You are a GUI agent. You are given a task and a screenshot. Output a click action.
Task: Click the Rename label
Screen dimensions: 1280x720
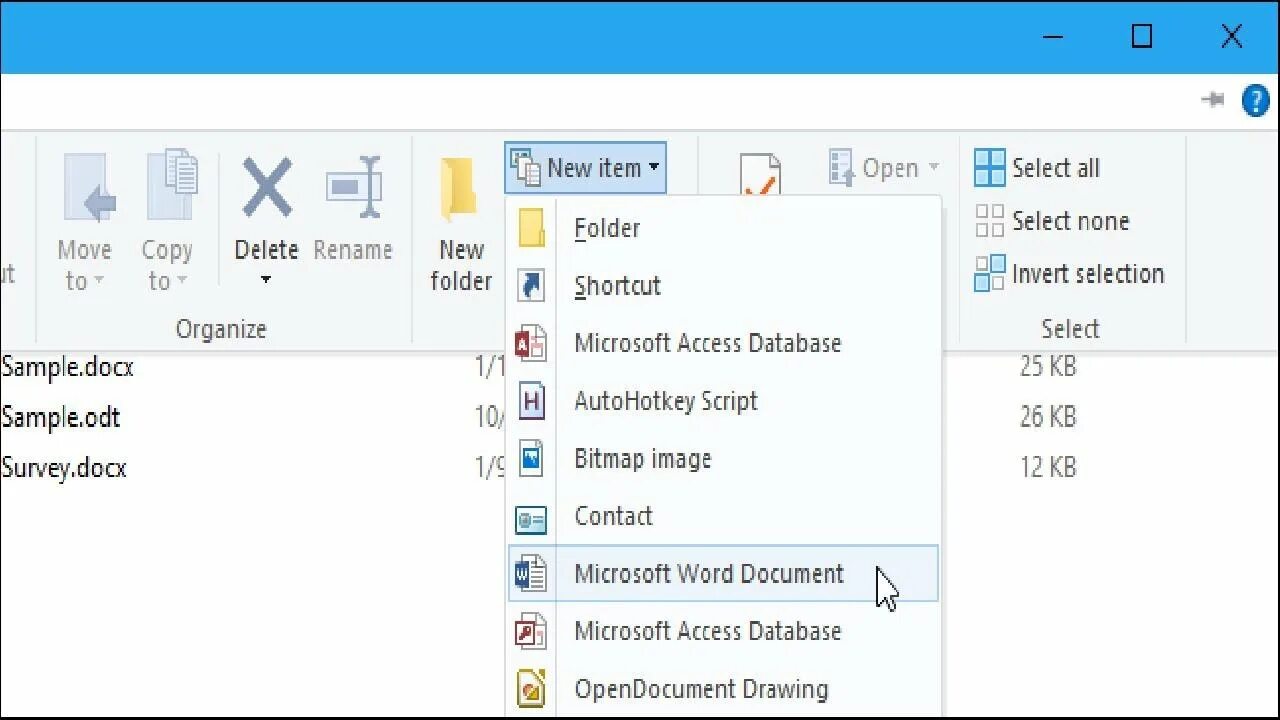[x=353, y=250]
